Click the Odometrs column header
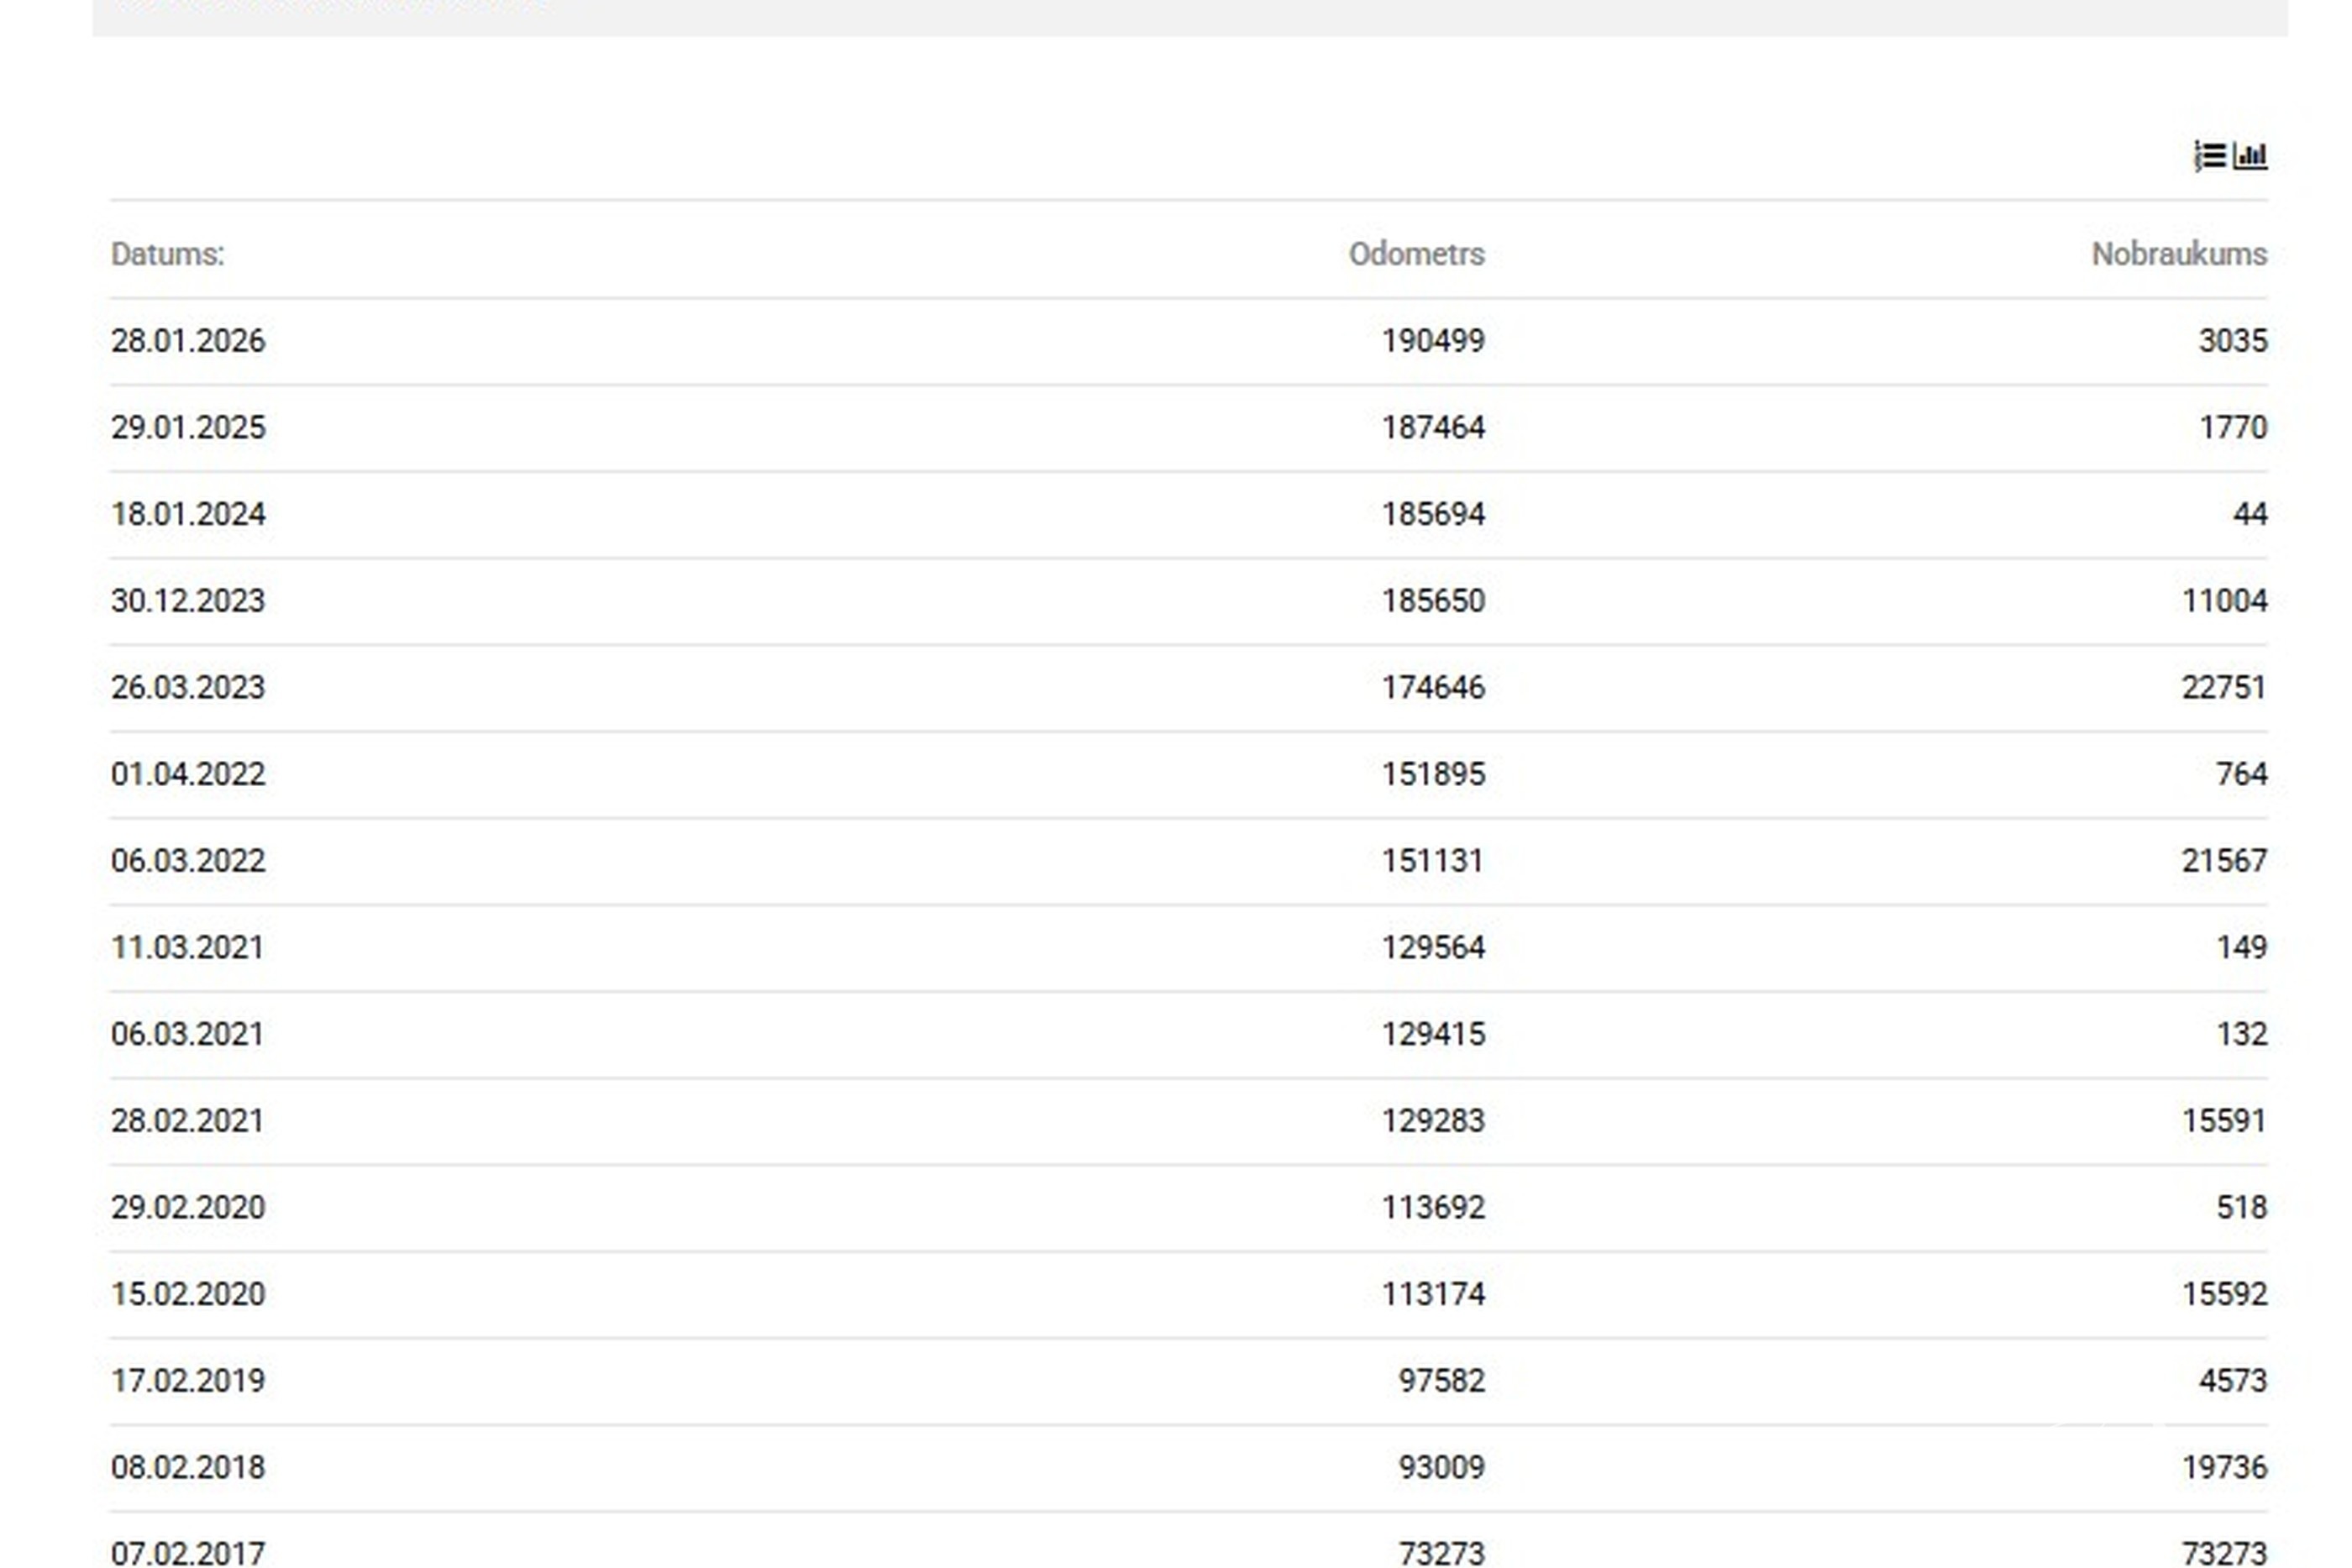Viewport: 2352px width, 1568px height. pyautogui.click(x=1416, y=254)
